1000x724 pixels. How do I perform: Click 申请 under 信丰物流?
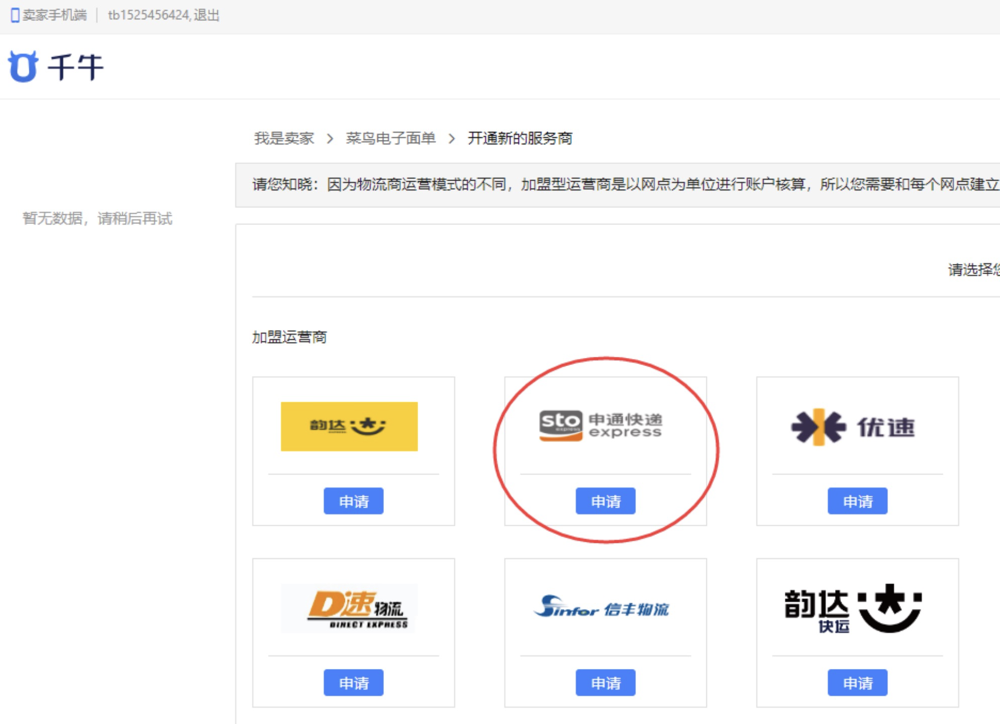(605, 683)
